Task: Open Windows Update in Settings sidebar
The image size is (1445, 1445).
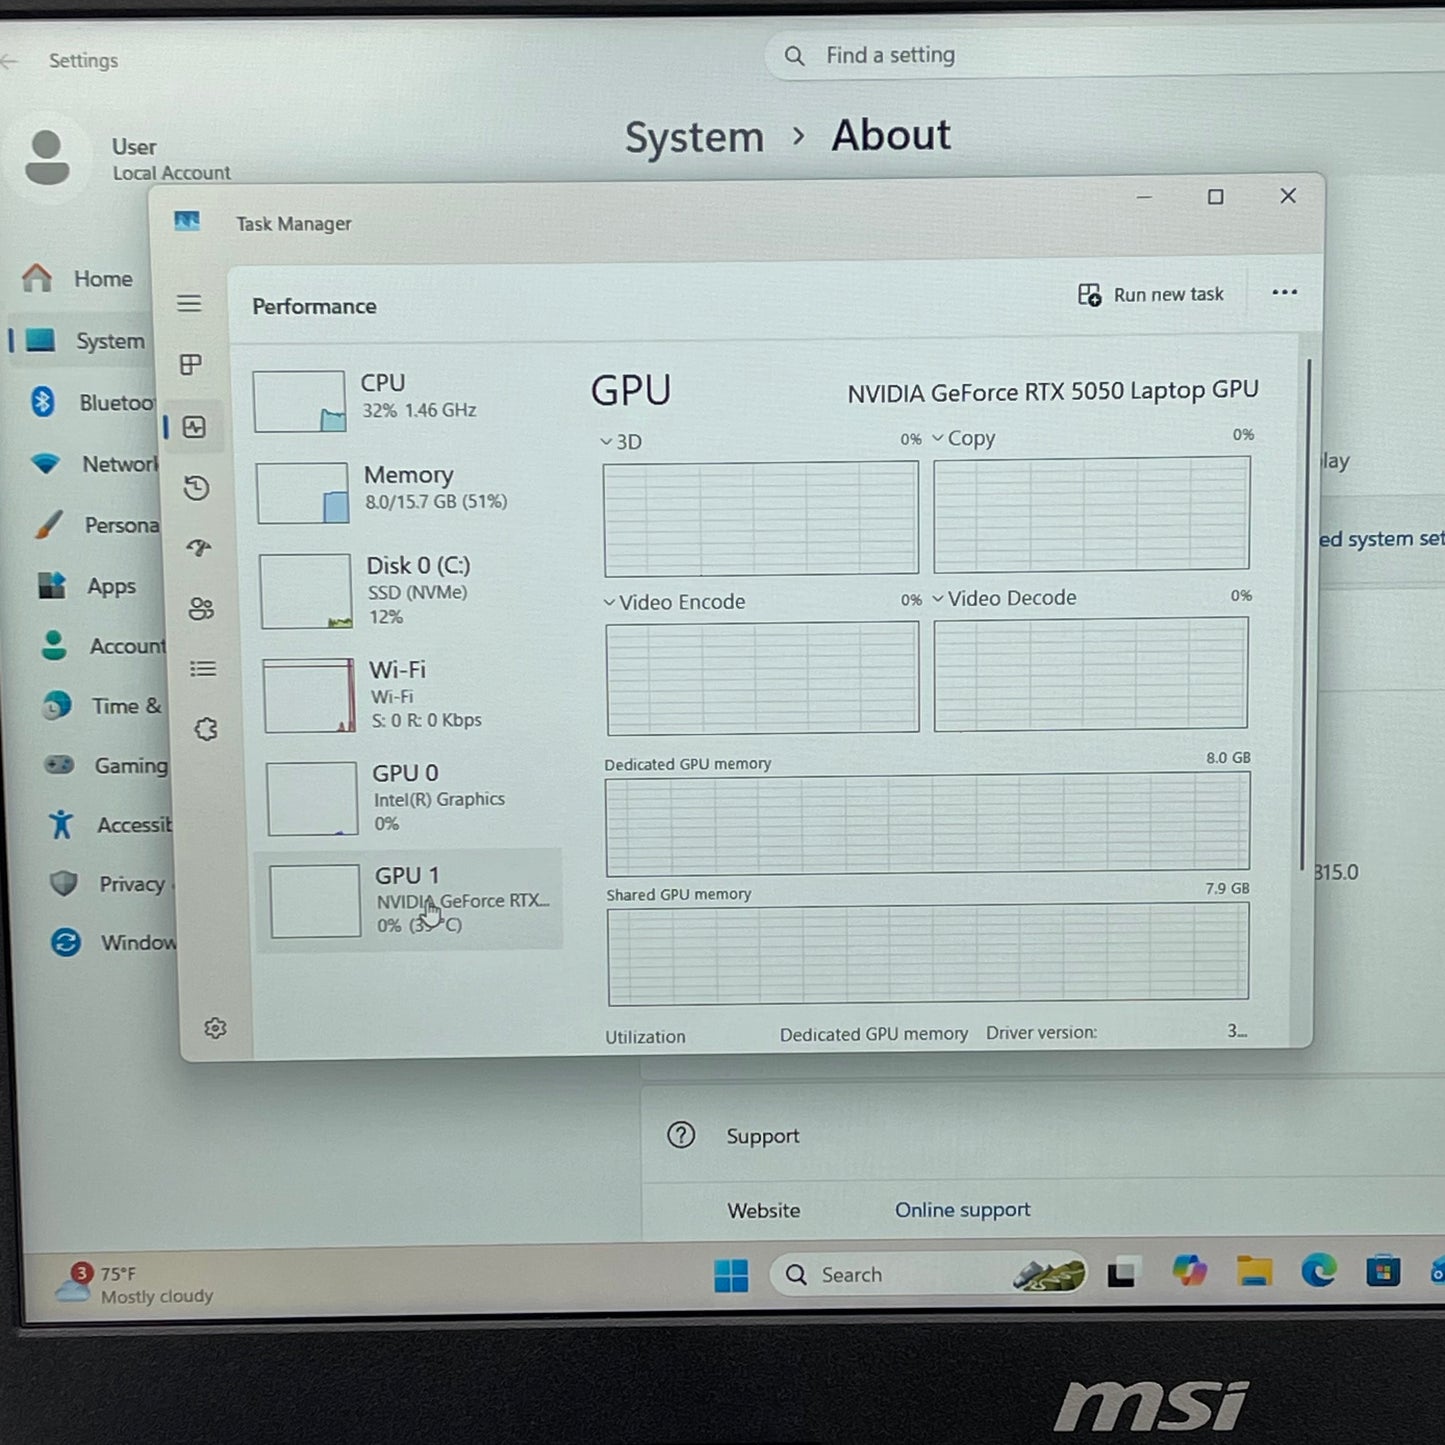Action: [x=113, y=943]
